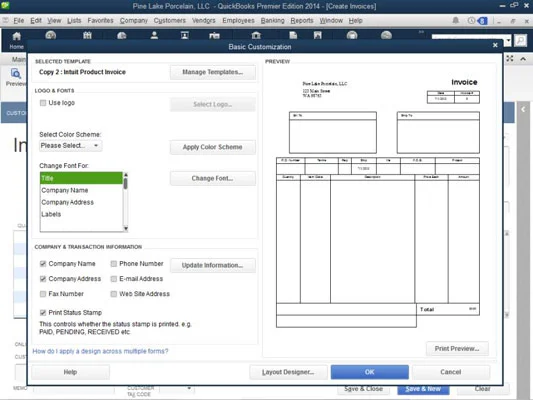Click the Change Font button
Image resolution: width=533 pixels, height=400 pixels.
(x=212, y=178)
